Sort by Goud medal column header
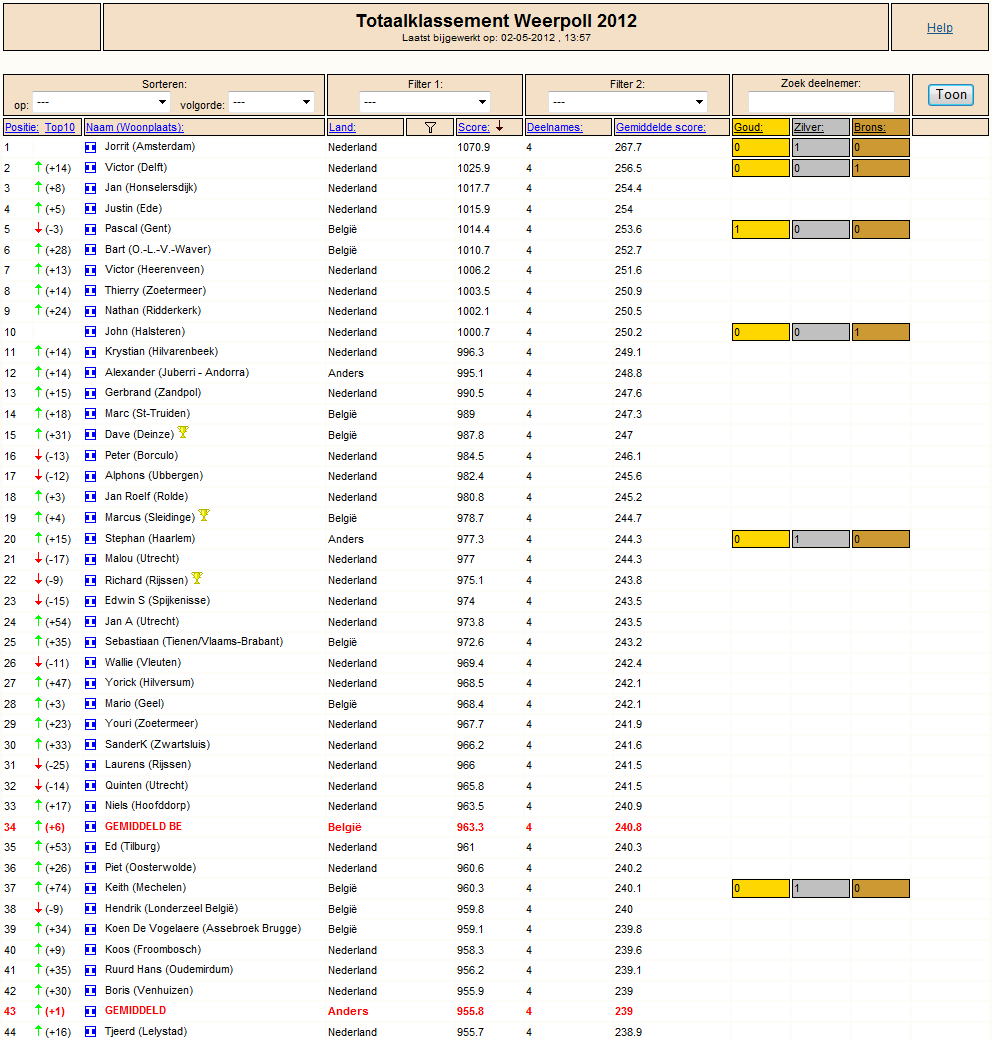 748,127
